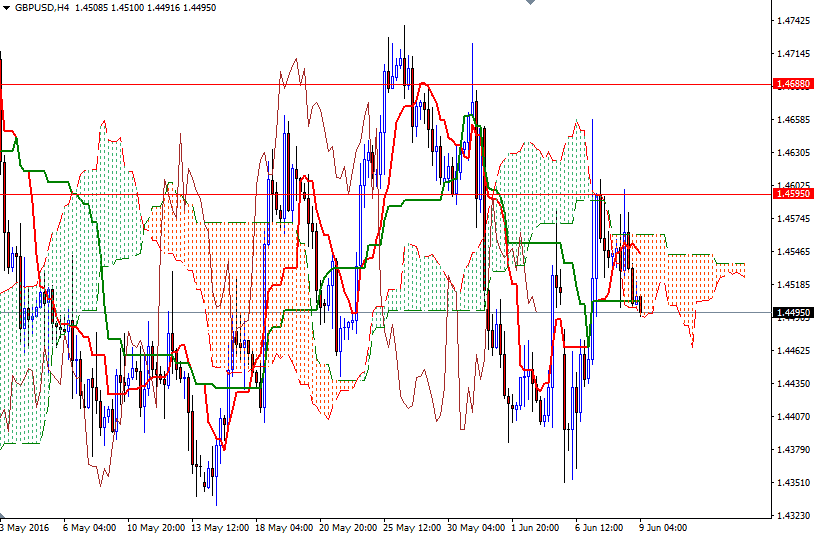
Task: Click the 13 May 12:00 time label
Action: (x=220, y=527)
